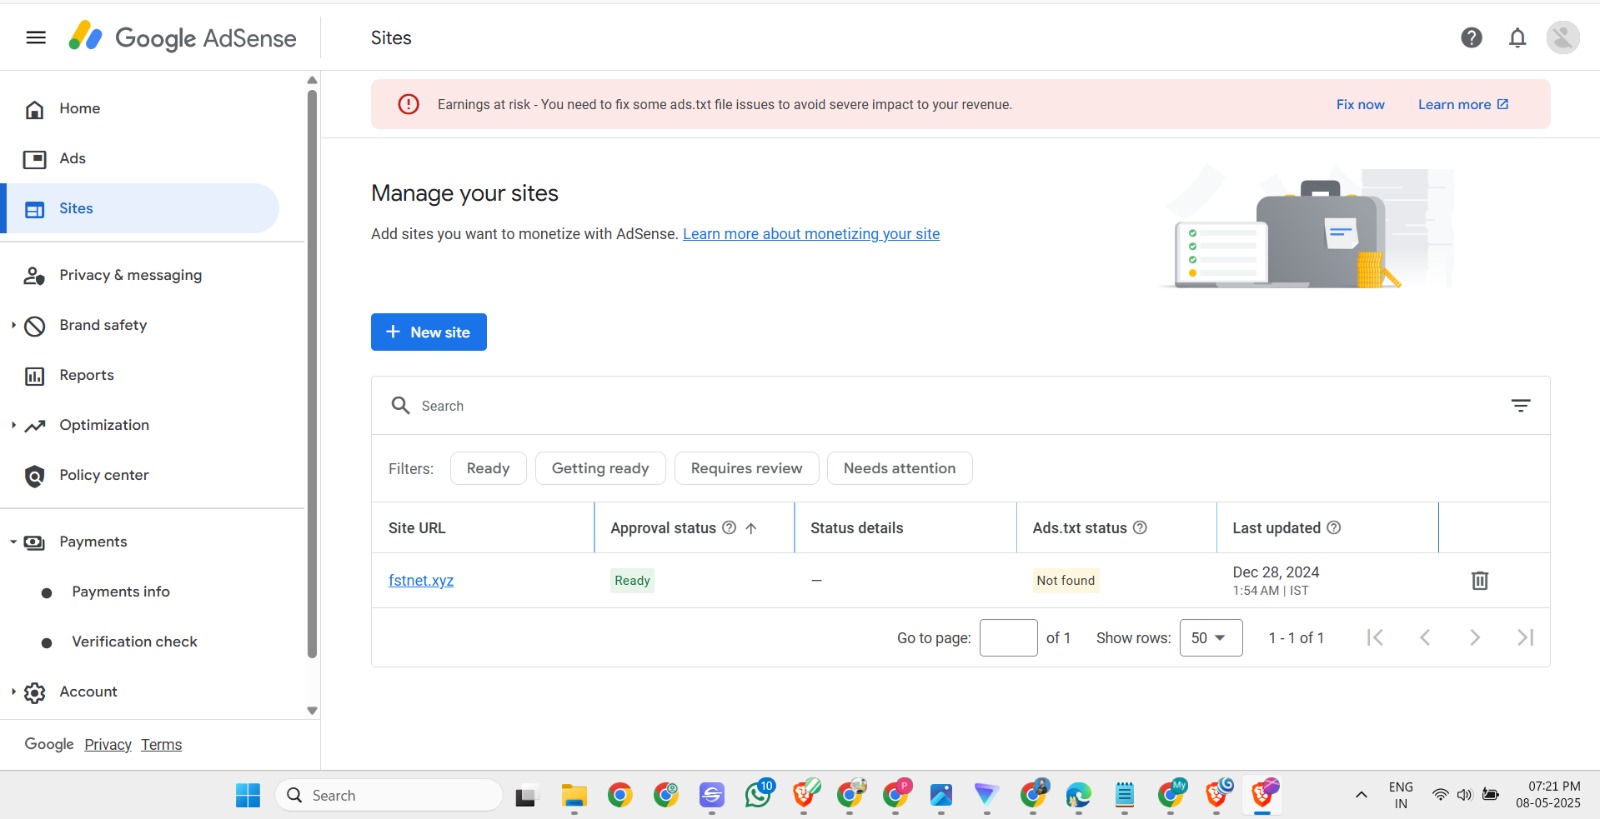
Task: Open the Terms footer link
Action: point(161,745)
